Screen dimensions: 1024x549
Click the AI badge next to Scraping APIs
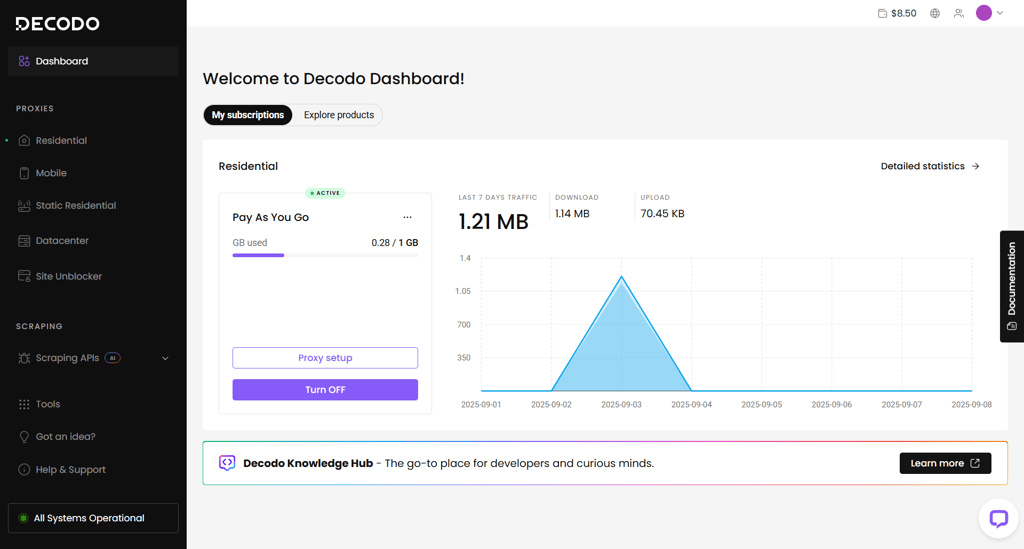pyautogui.click(x=112, y=358)
